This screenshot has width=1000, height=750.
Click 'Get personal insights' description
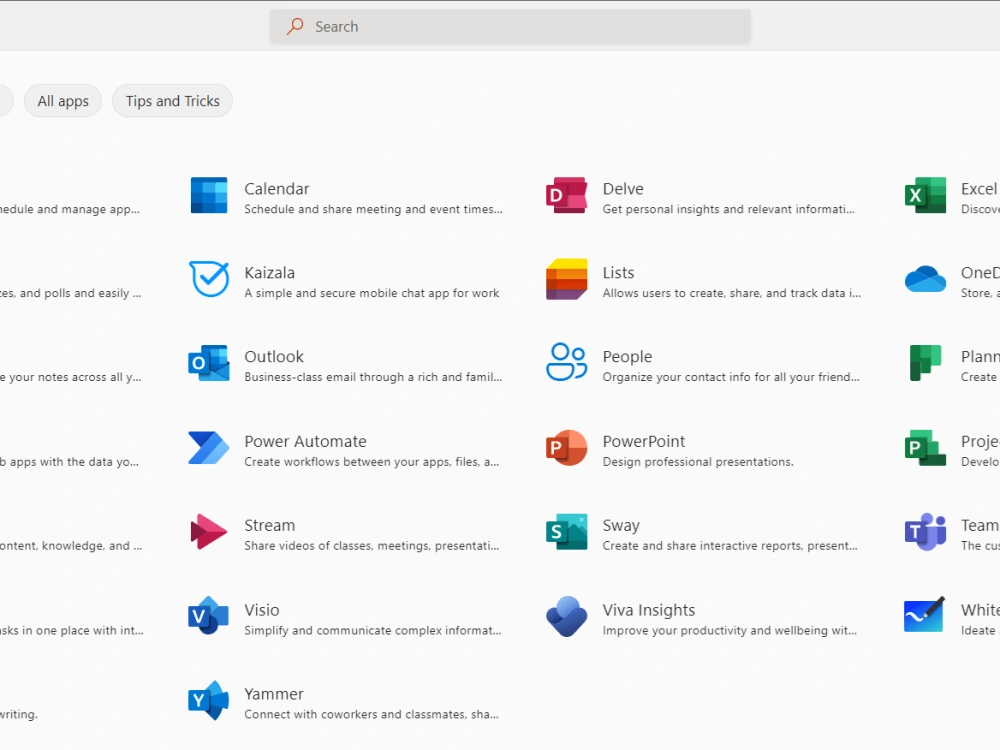click(x=728, y=209)
